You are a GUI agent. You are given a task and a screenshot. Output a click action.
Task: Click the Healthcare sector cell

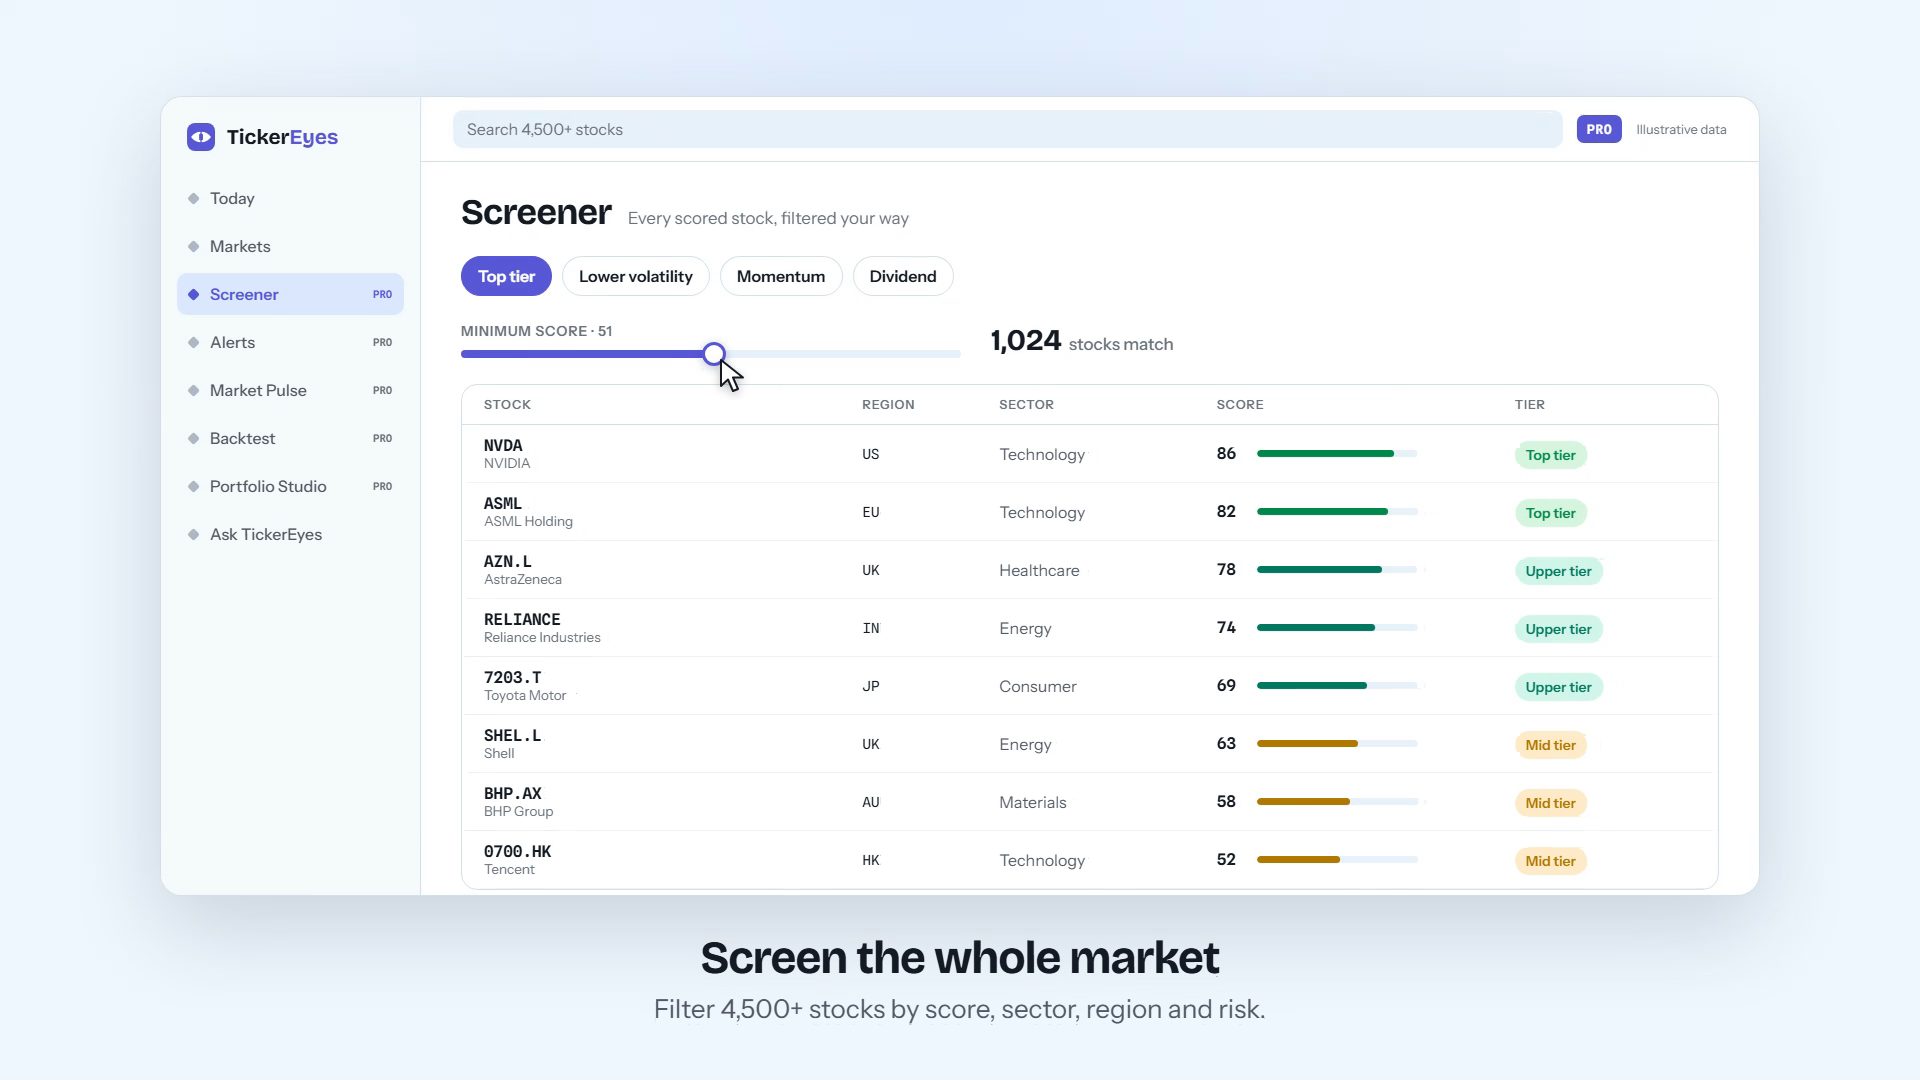[x=1039, y=570]
